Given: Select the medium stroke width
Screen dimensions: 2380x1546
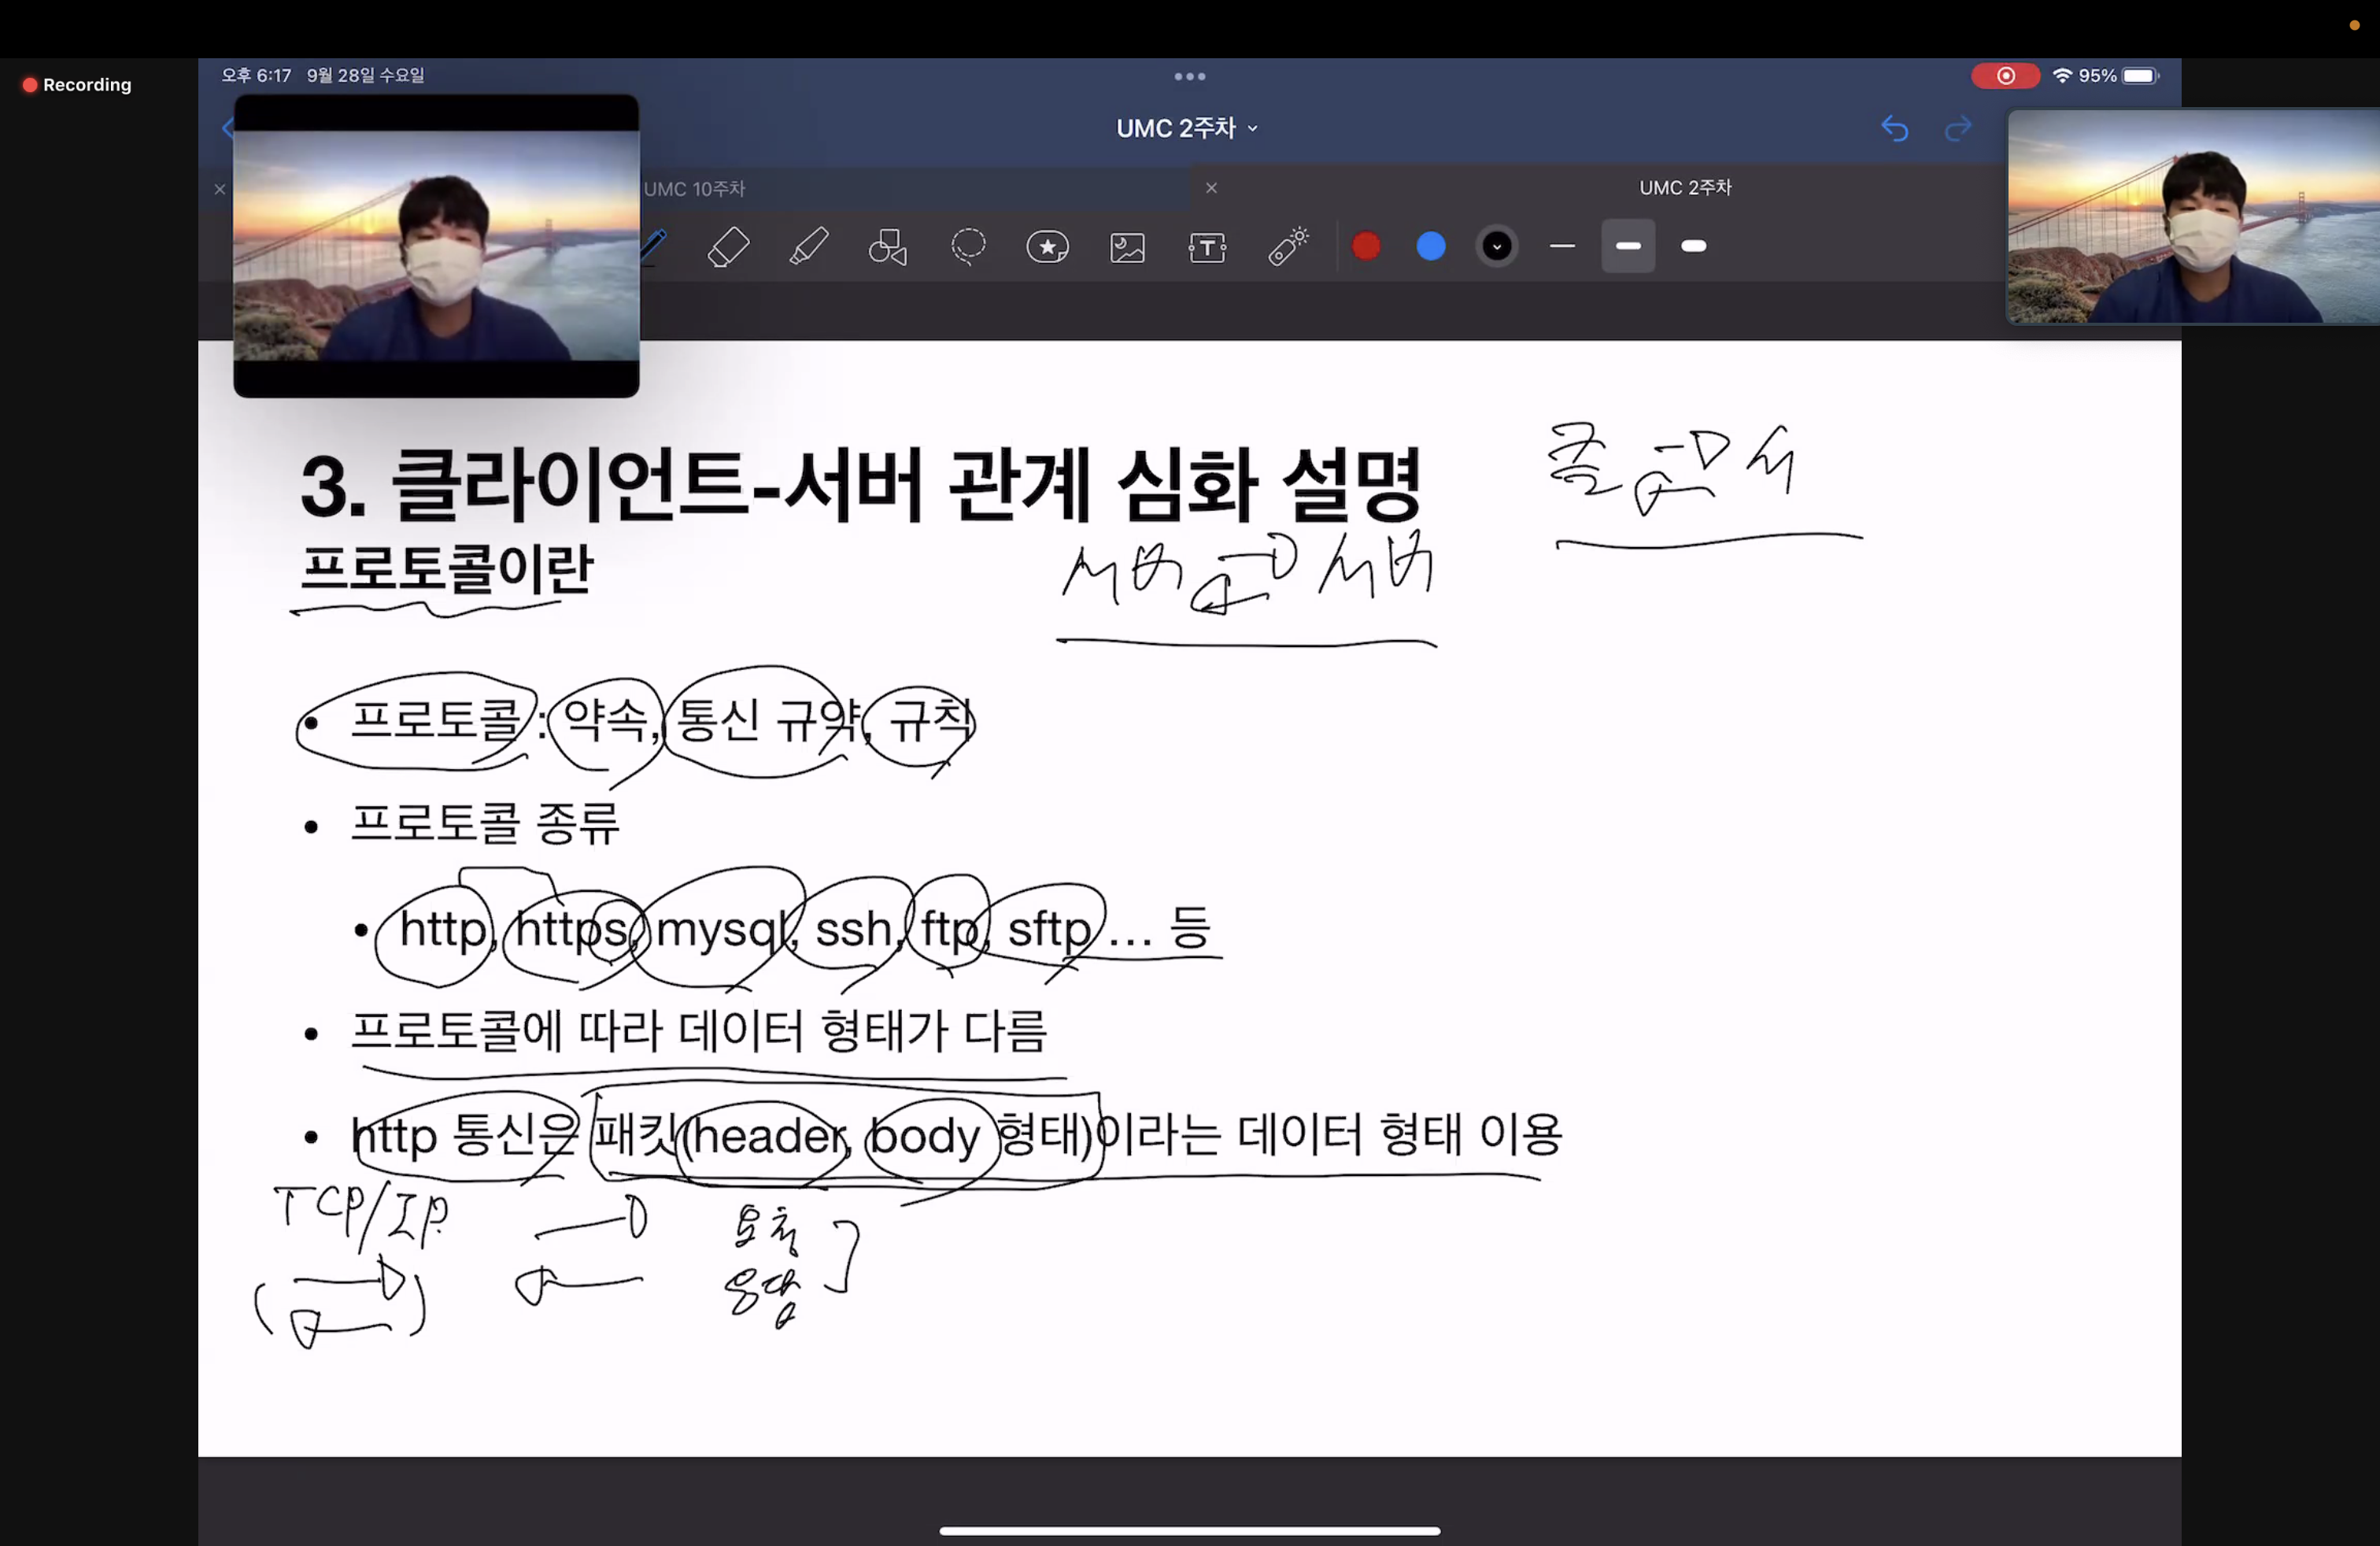Looking at the screenshot, I should tap(1628, 246).
